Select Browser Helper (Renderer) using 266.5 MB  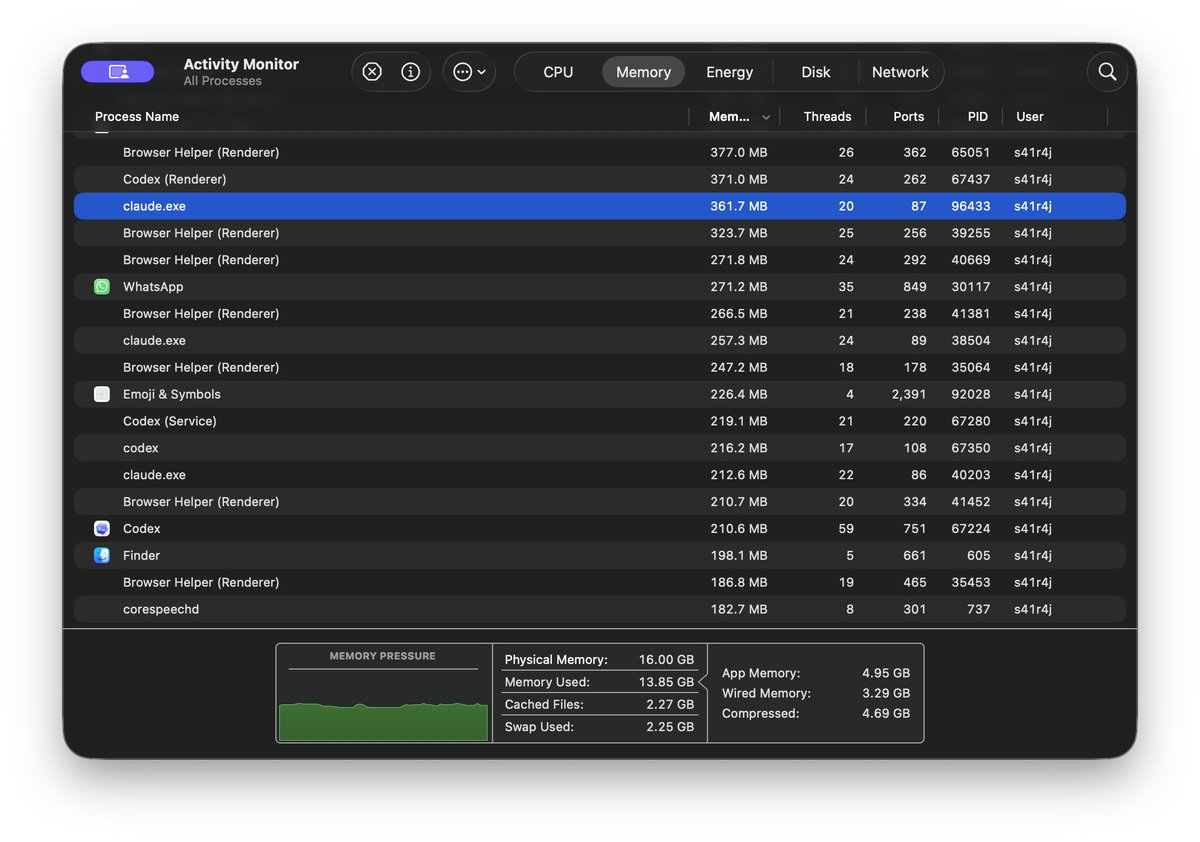pos(600,314)
